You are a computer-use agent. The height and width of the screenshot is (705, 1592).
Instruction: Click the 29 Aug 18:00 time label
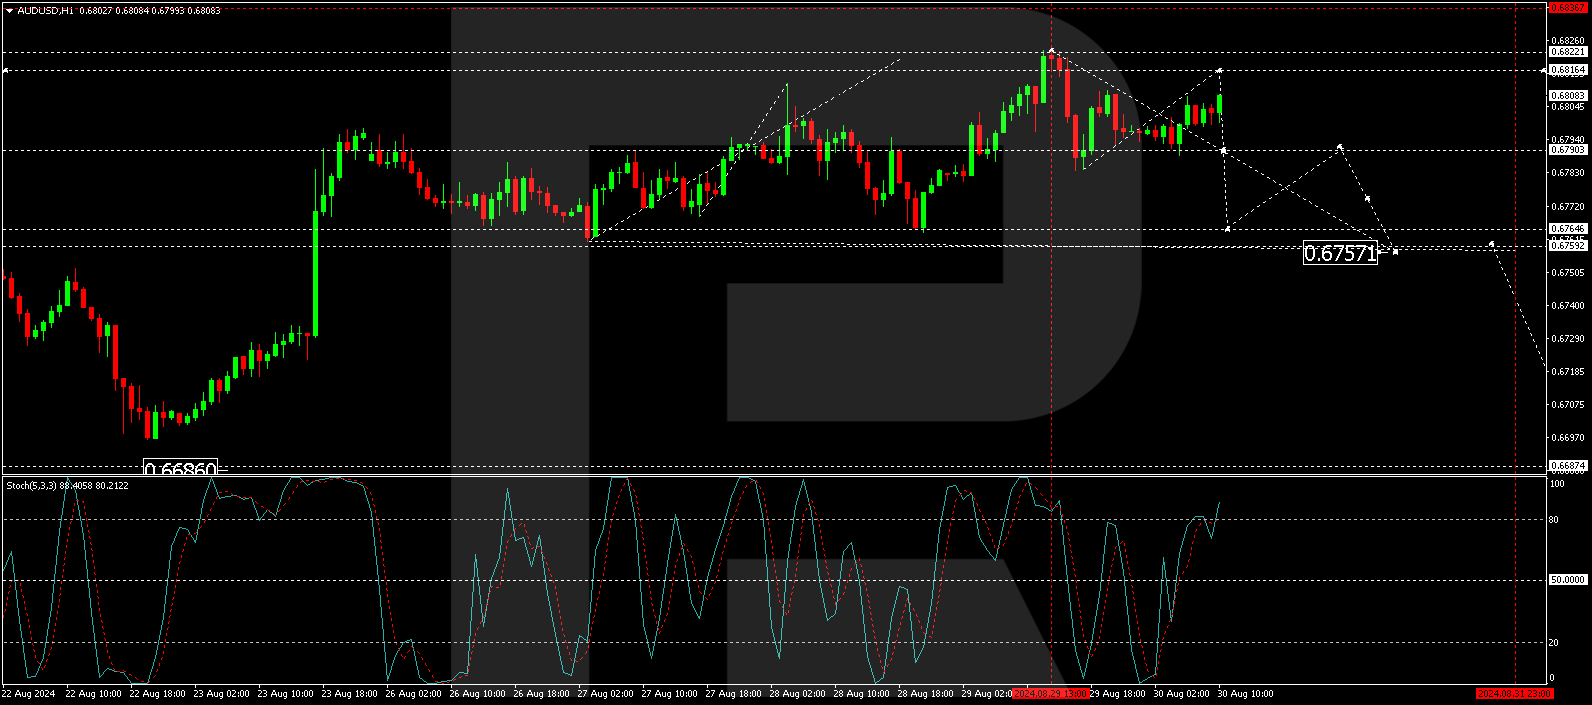click(x=1118, y=694)
